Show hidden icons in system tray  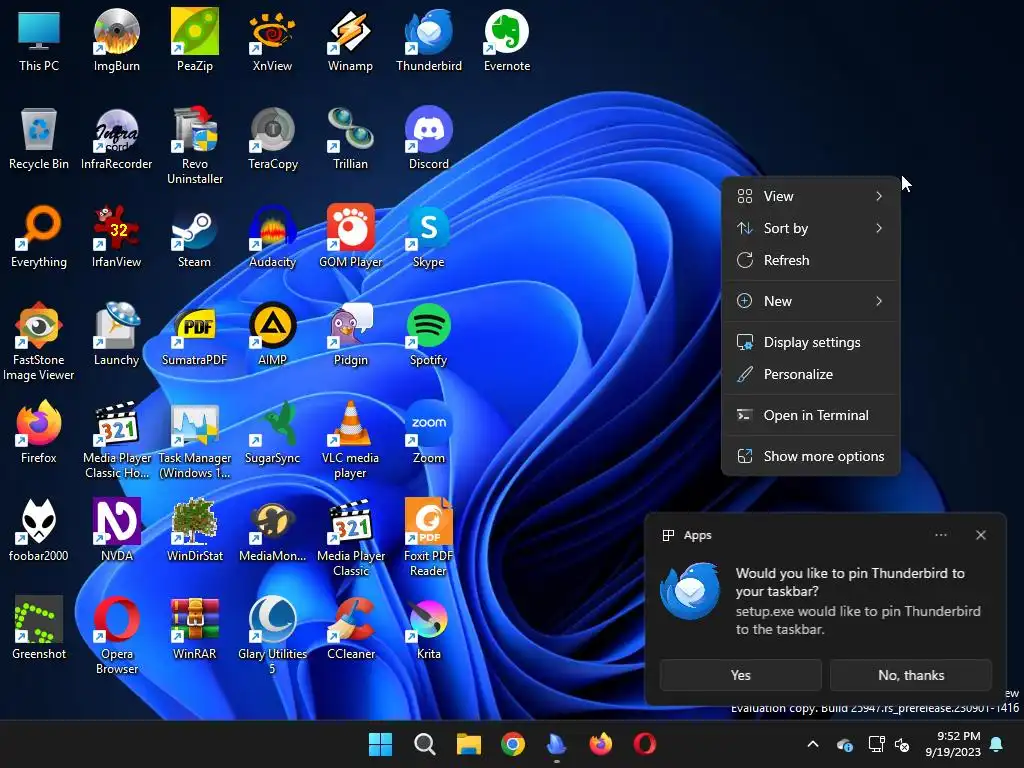813,744
